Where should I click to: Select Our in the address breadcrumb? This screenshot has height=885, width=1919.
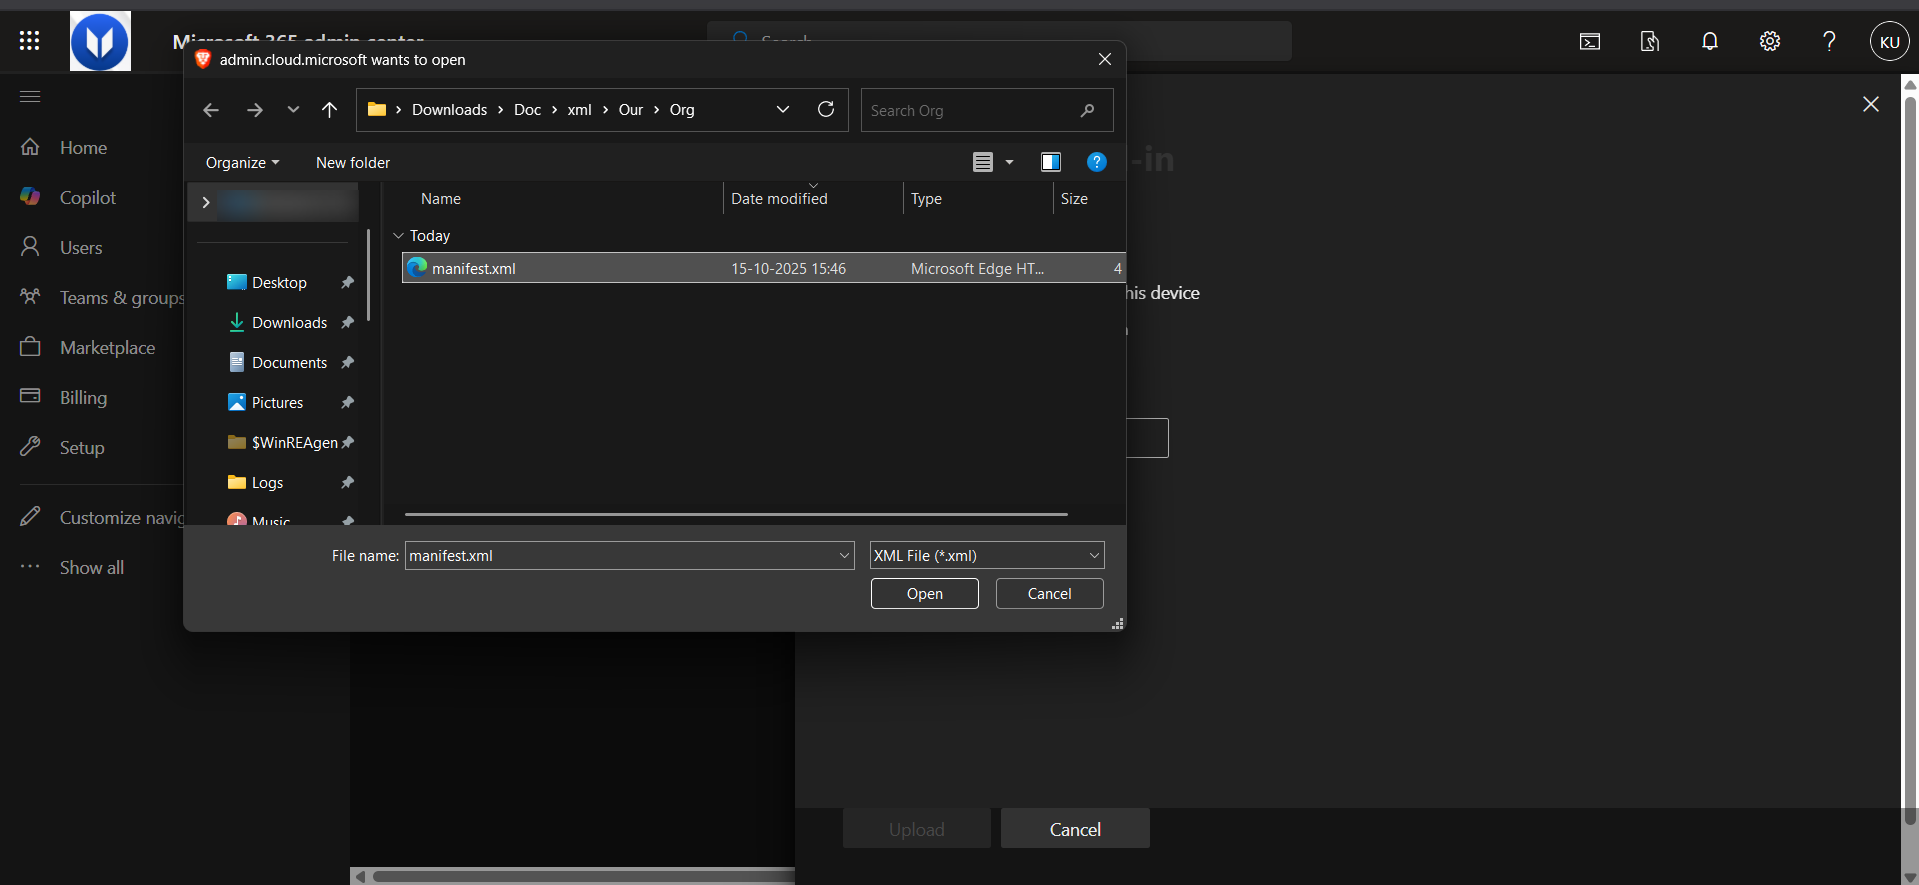coord(631,110)
